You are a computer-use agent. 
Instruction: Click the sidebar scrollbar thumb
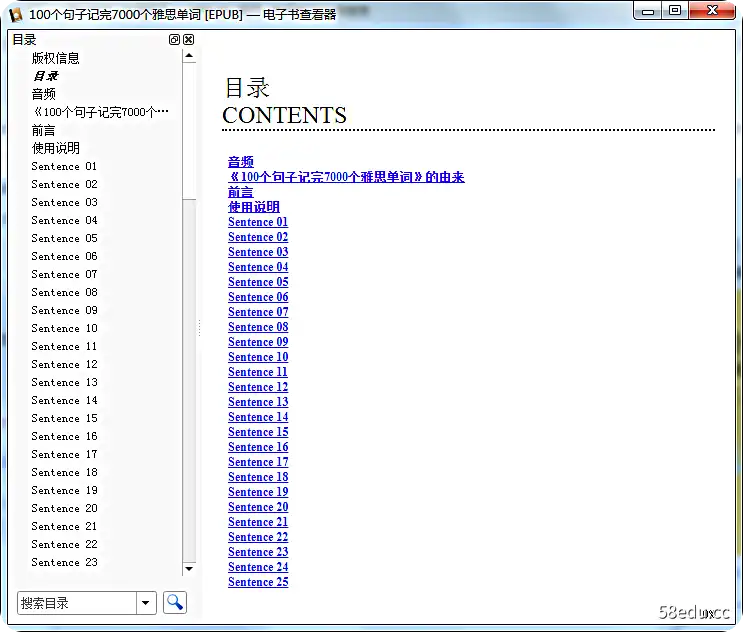189,131
